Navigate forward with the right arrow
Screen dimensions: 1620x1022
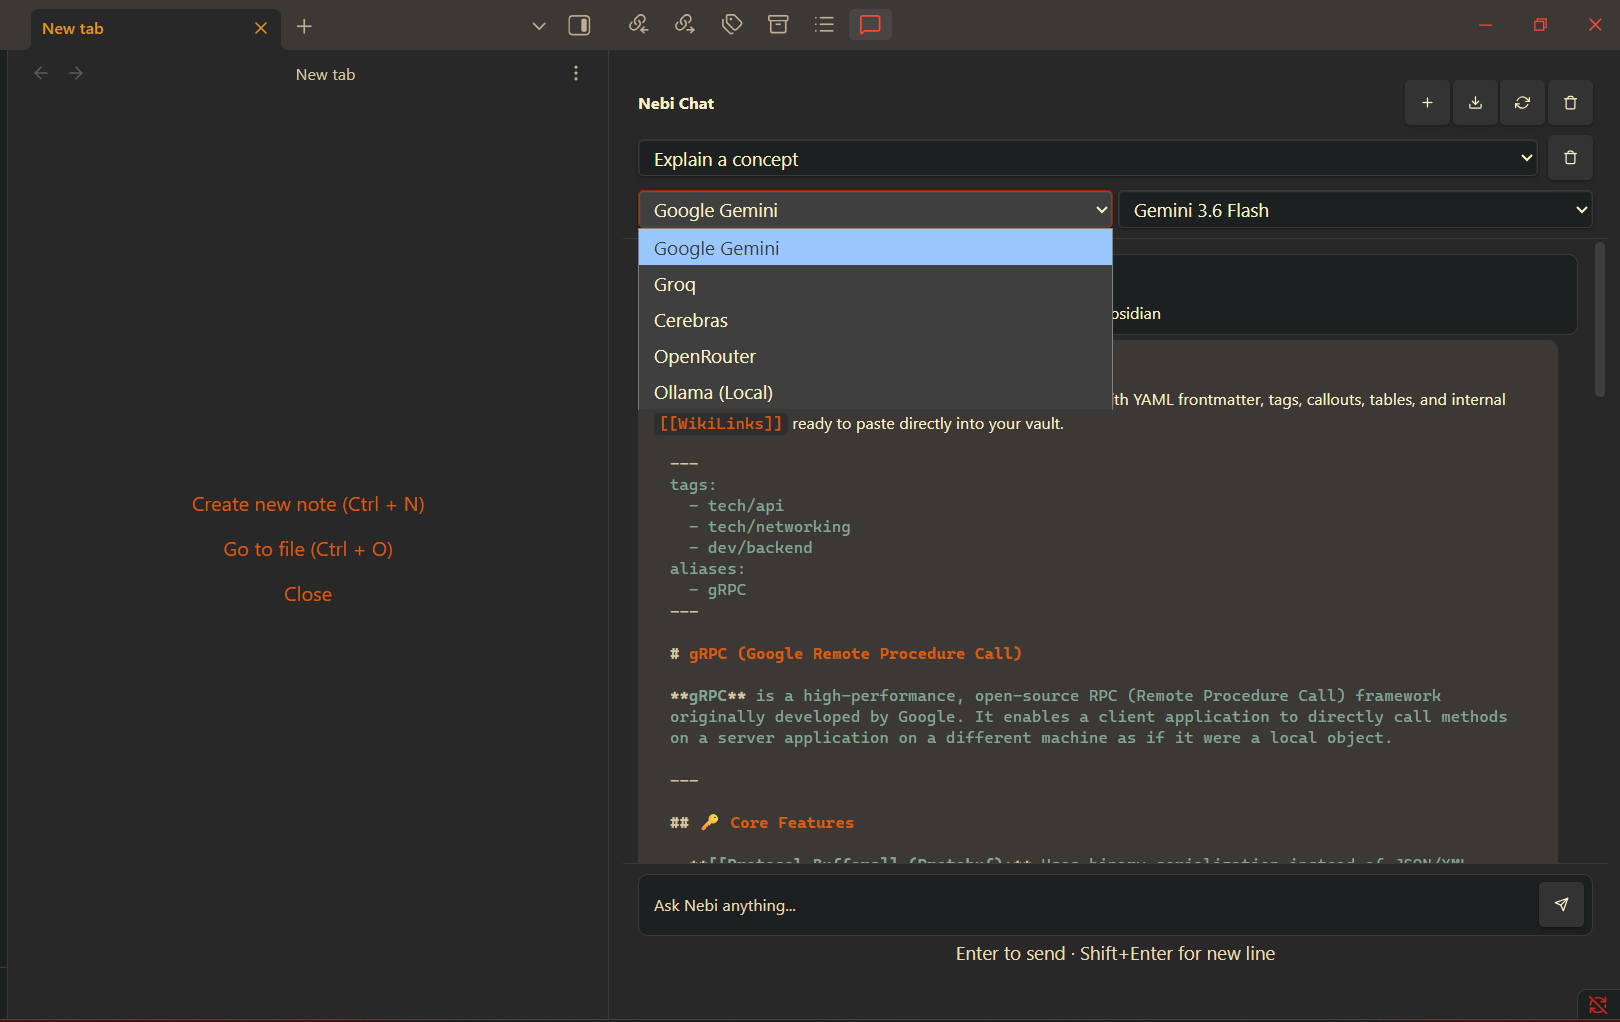point(76,73)
